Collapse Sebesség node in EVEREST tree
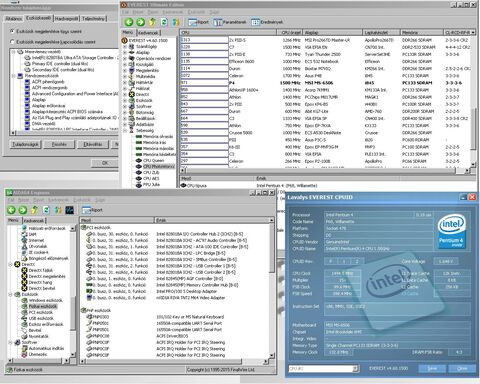This screenshot has width=480, height=384. coord(125,130)
